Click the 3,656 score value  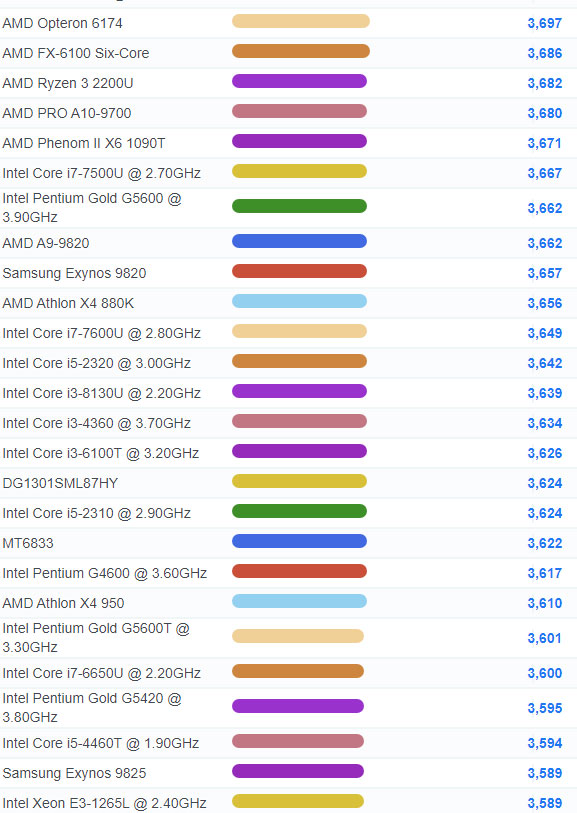point(545,304)
